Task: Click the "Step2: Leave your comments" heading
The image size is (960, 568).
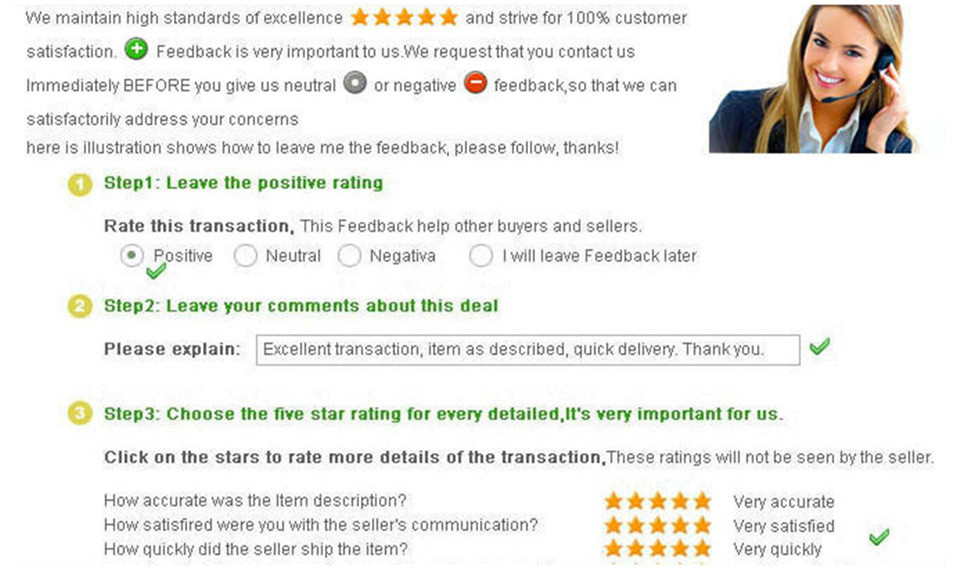Action: point(301,305)
